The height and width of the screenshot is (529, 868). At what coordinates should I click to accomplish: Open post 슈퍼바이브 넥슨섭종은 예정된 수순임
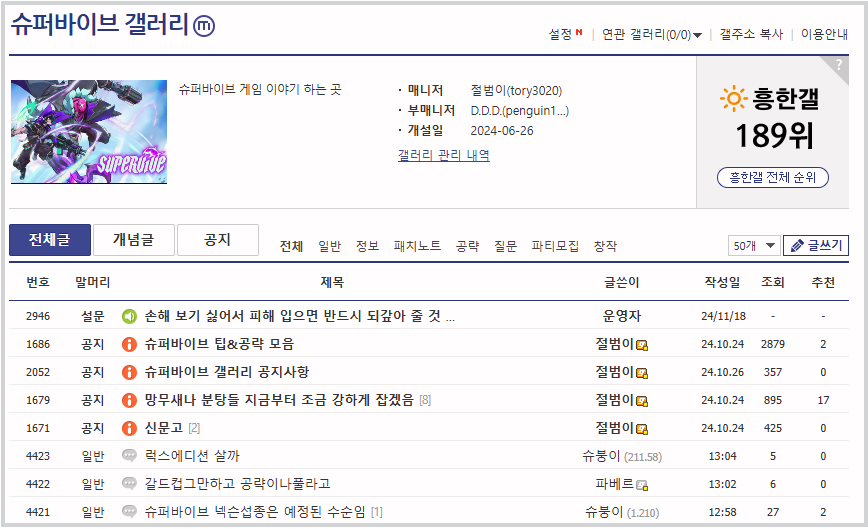pos(255,512)
